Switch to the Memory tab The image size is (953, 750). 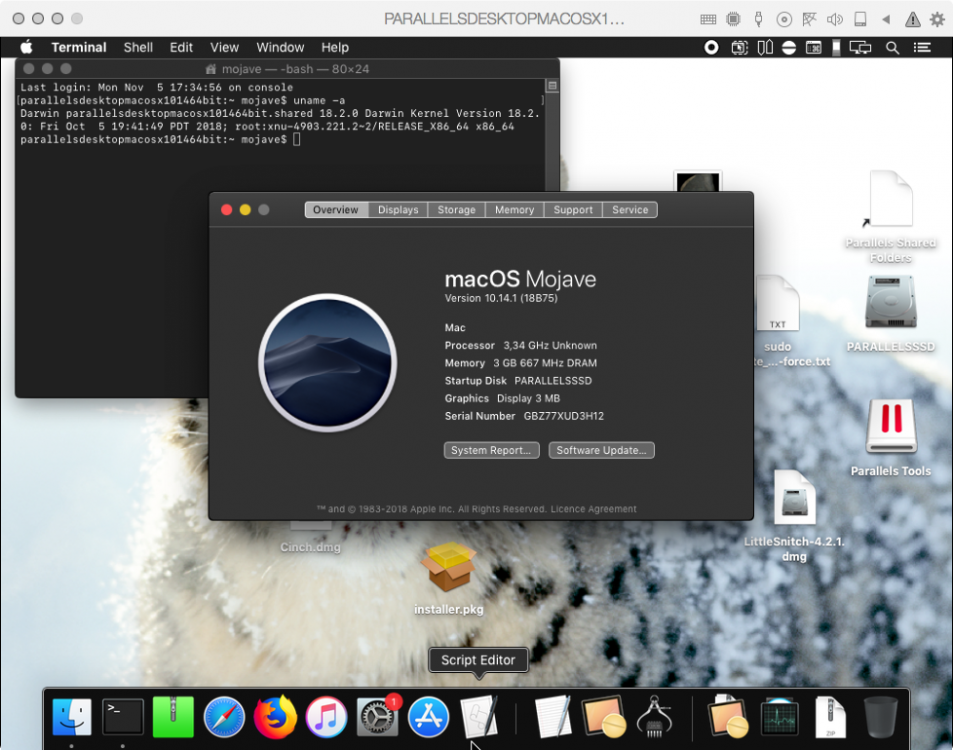(514, 210)
